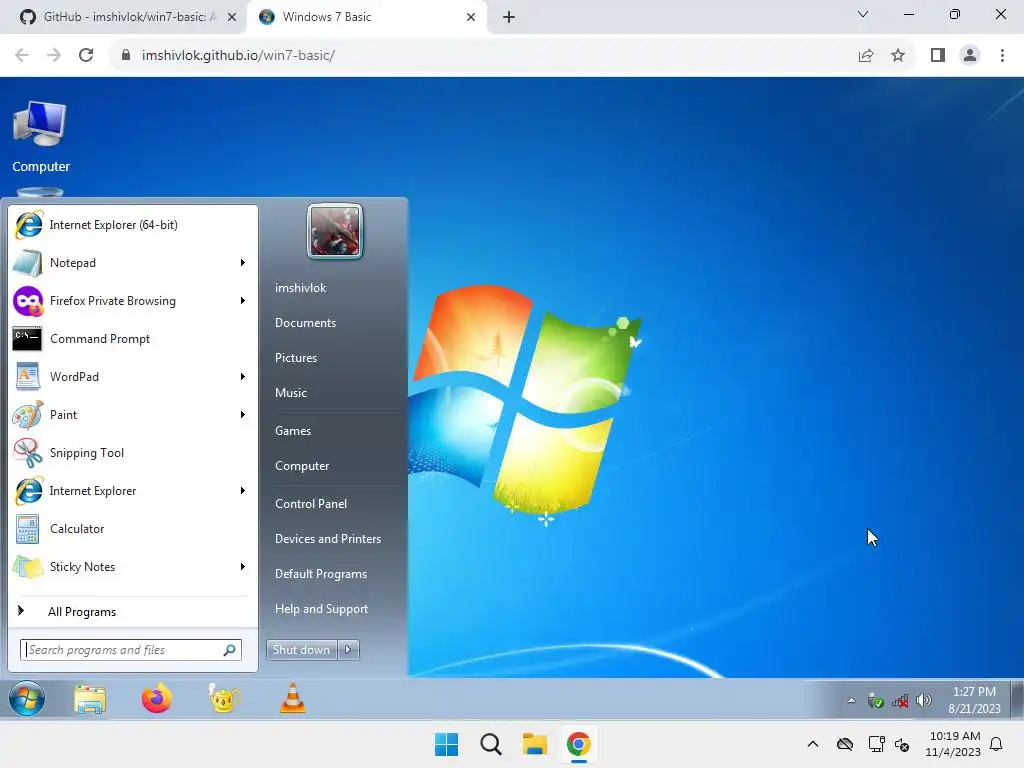Open the Snipping Tool

click(133, 453)
